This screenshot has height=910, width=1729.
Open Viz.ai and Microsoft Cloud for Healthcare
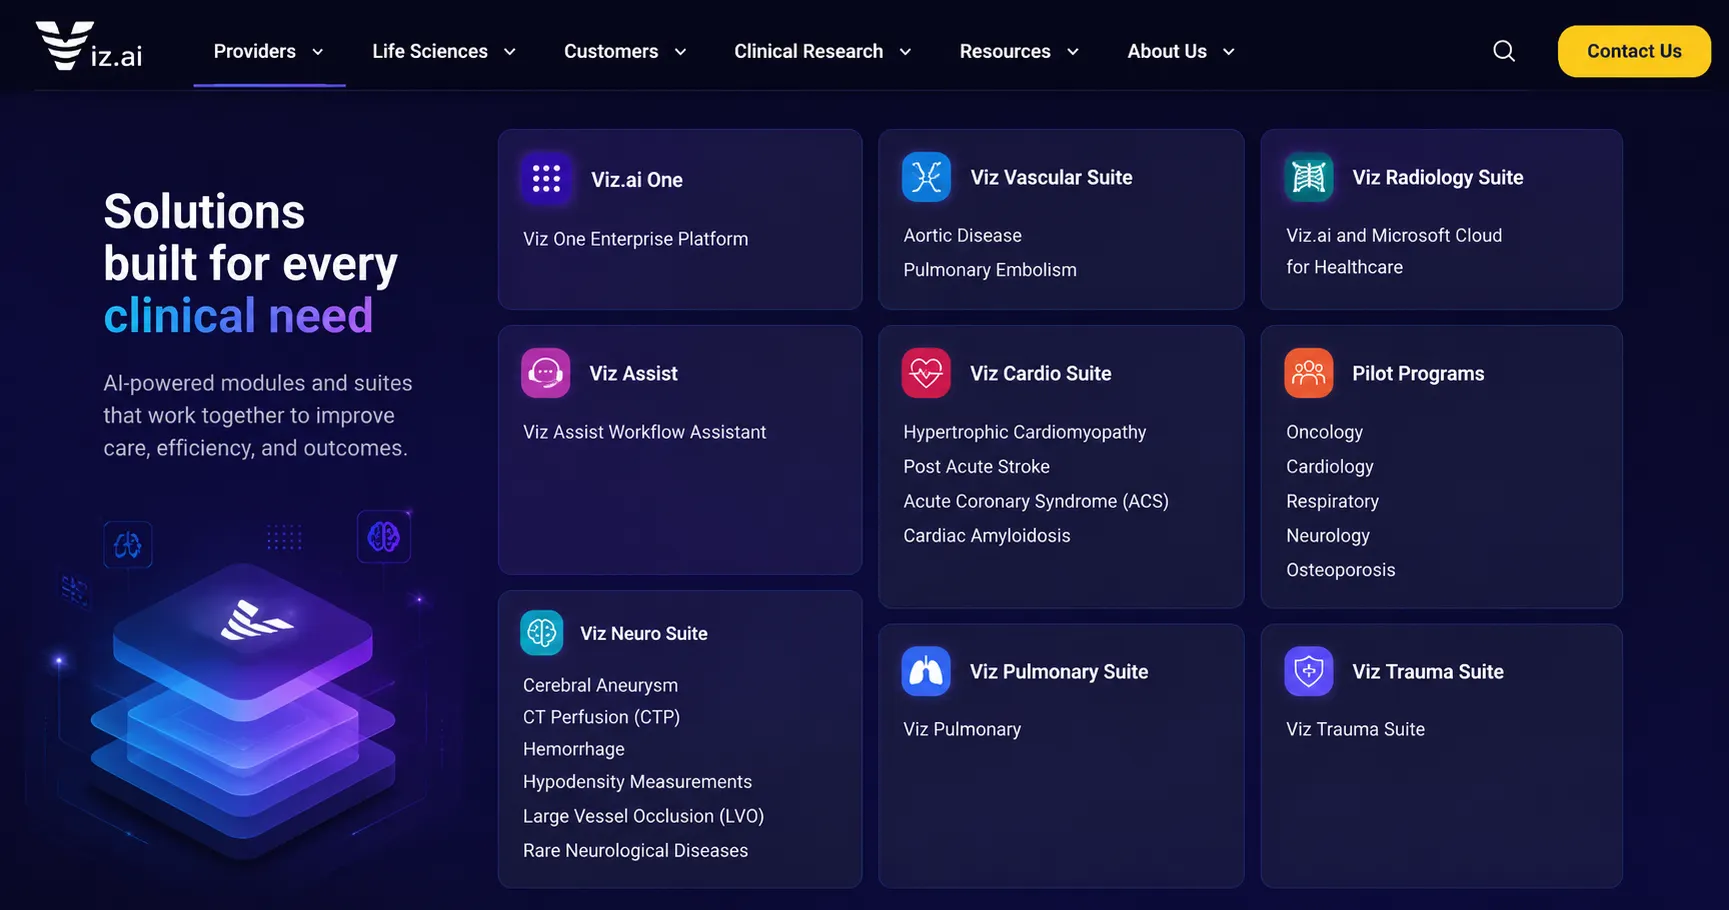click(1394, 251)
